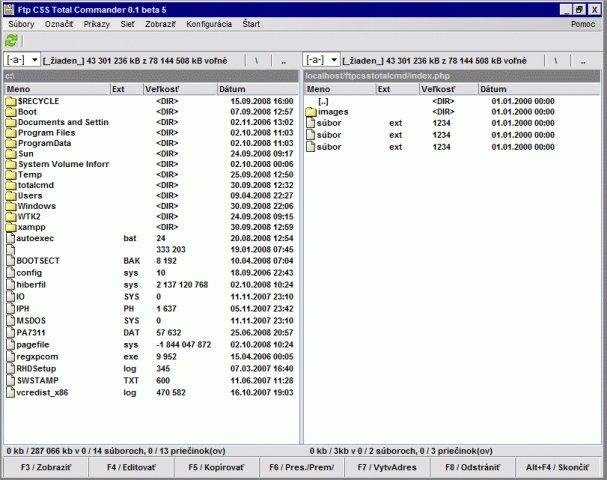Sort left panel by Meno column header
607x480 pixels.
point(57,89)
